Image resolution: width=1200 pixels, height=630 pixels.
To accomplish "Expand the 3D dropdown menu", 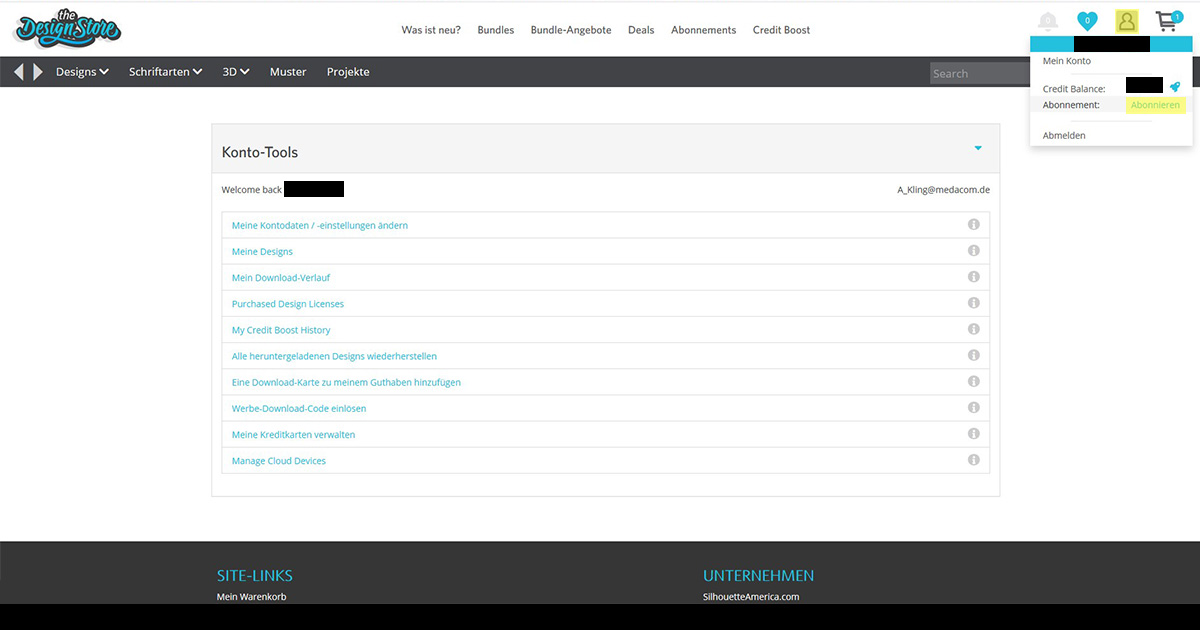I will (236, 72).
